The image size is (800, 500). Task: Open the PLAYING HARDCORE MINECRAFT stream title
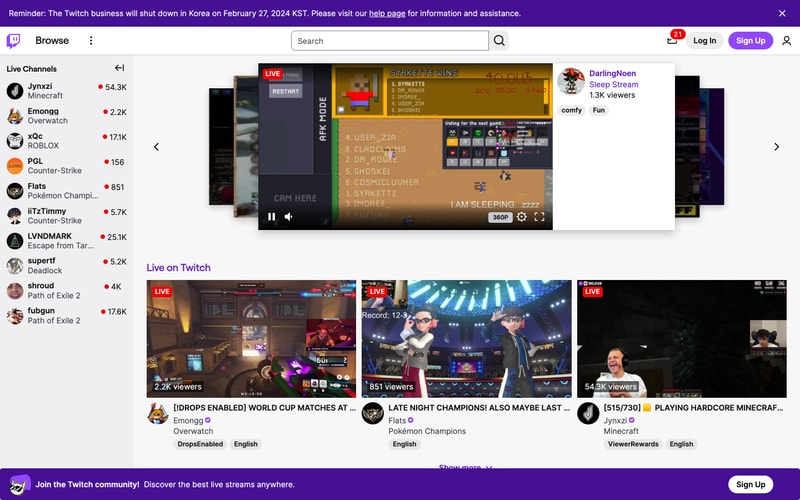coord(693,408)
